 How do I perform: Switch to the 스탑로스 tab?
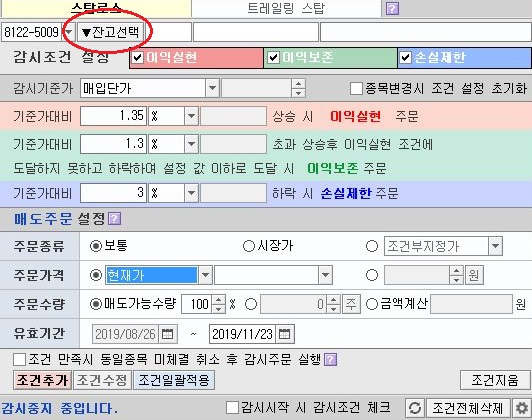point(96,8)
